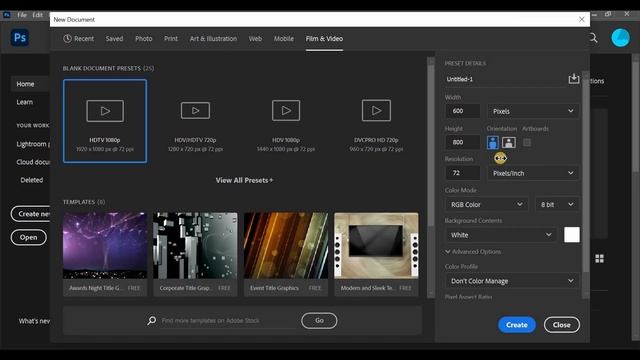Click the Height input field

tap(462, 142)
